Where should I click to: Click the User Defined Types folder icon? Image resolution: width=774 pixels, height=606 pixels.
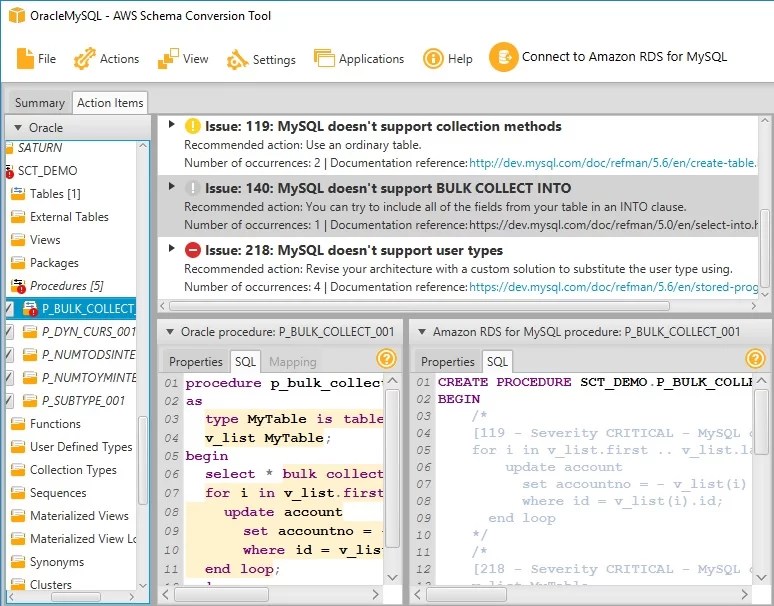coord(18,447)
